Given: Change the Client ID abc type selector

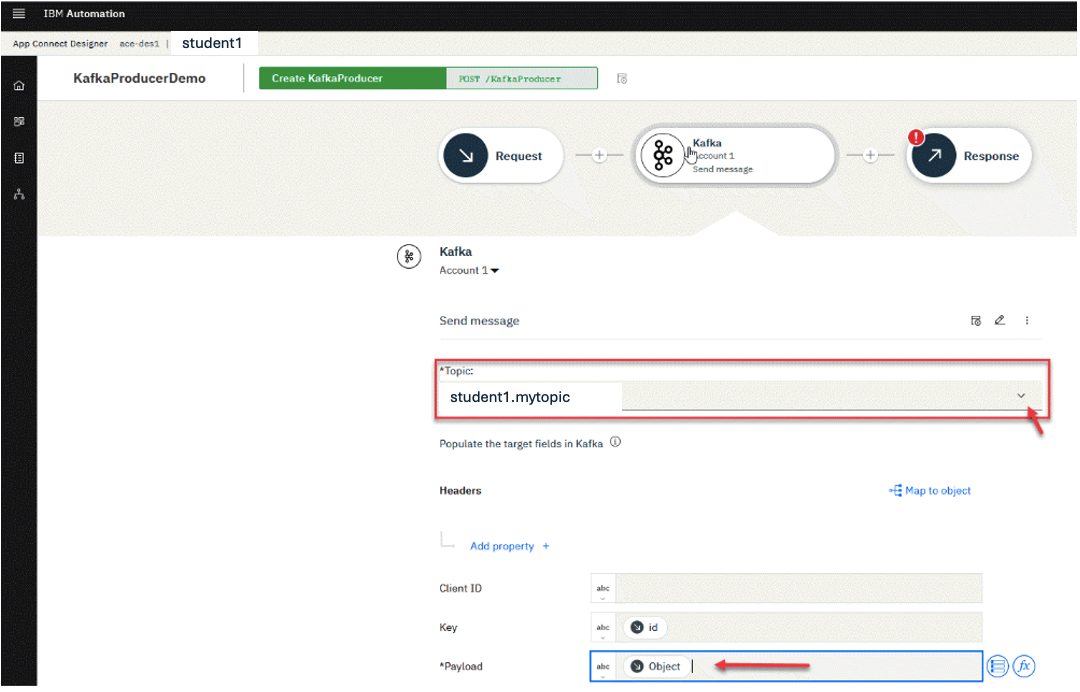Looking at the screenshot, I should 603,589.
